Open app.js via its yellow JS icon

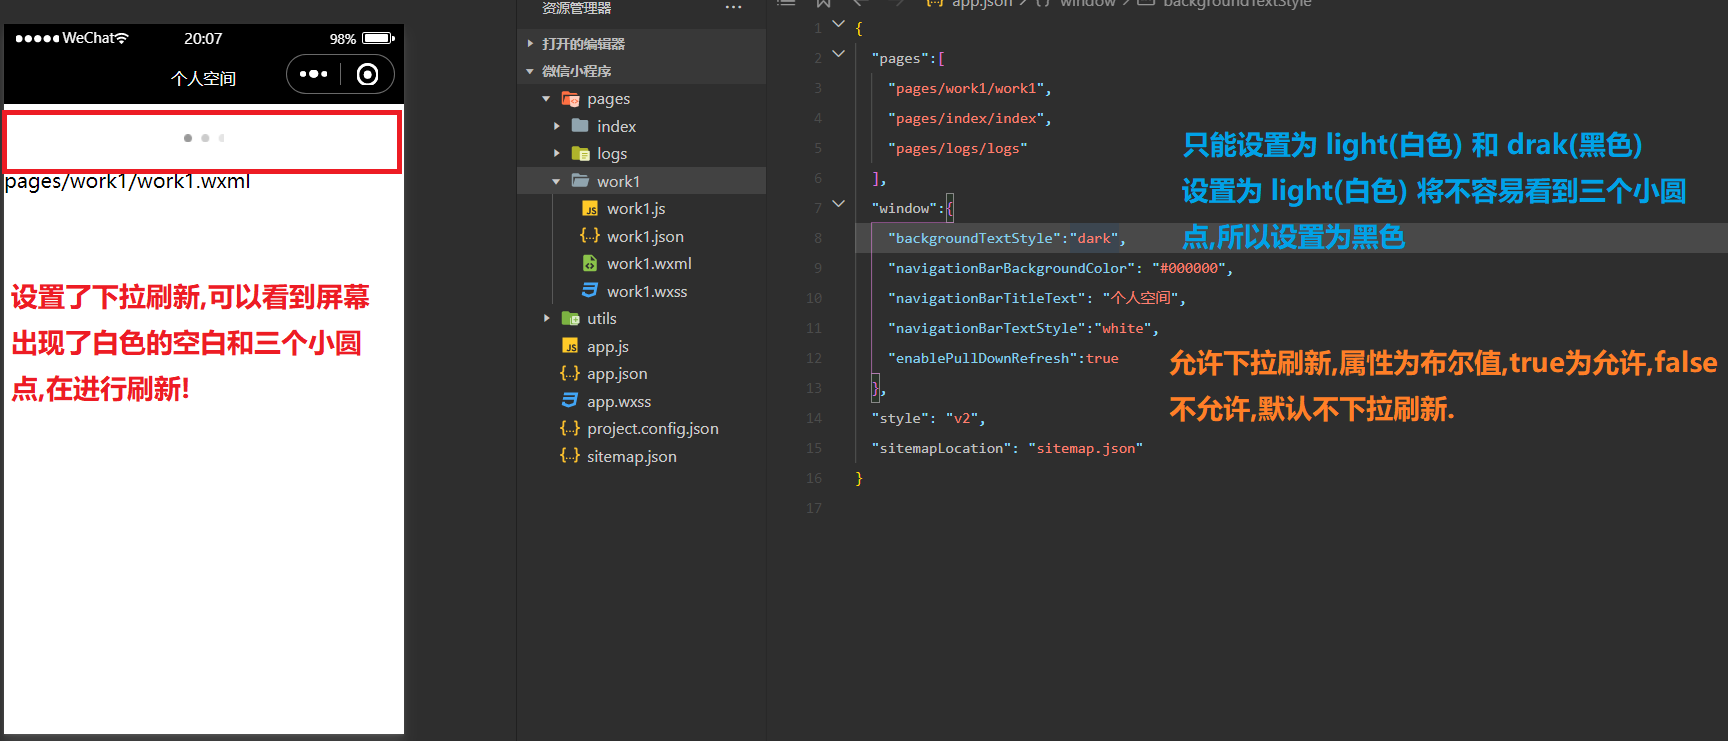click(x=570, y=346)
